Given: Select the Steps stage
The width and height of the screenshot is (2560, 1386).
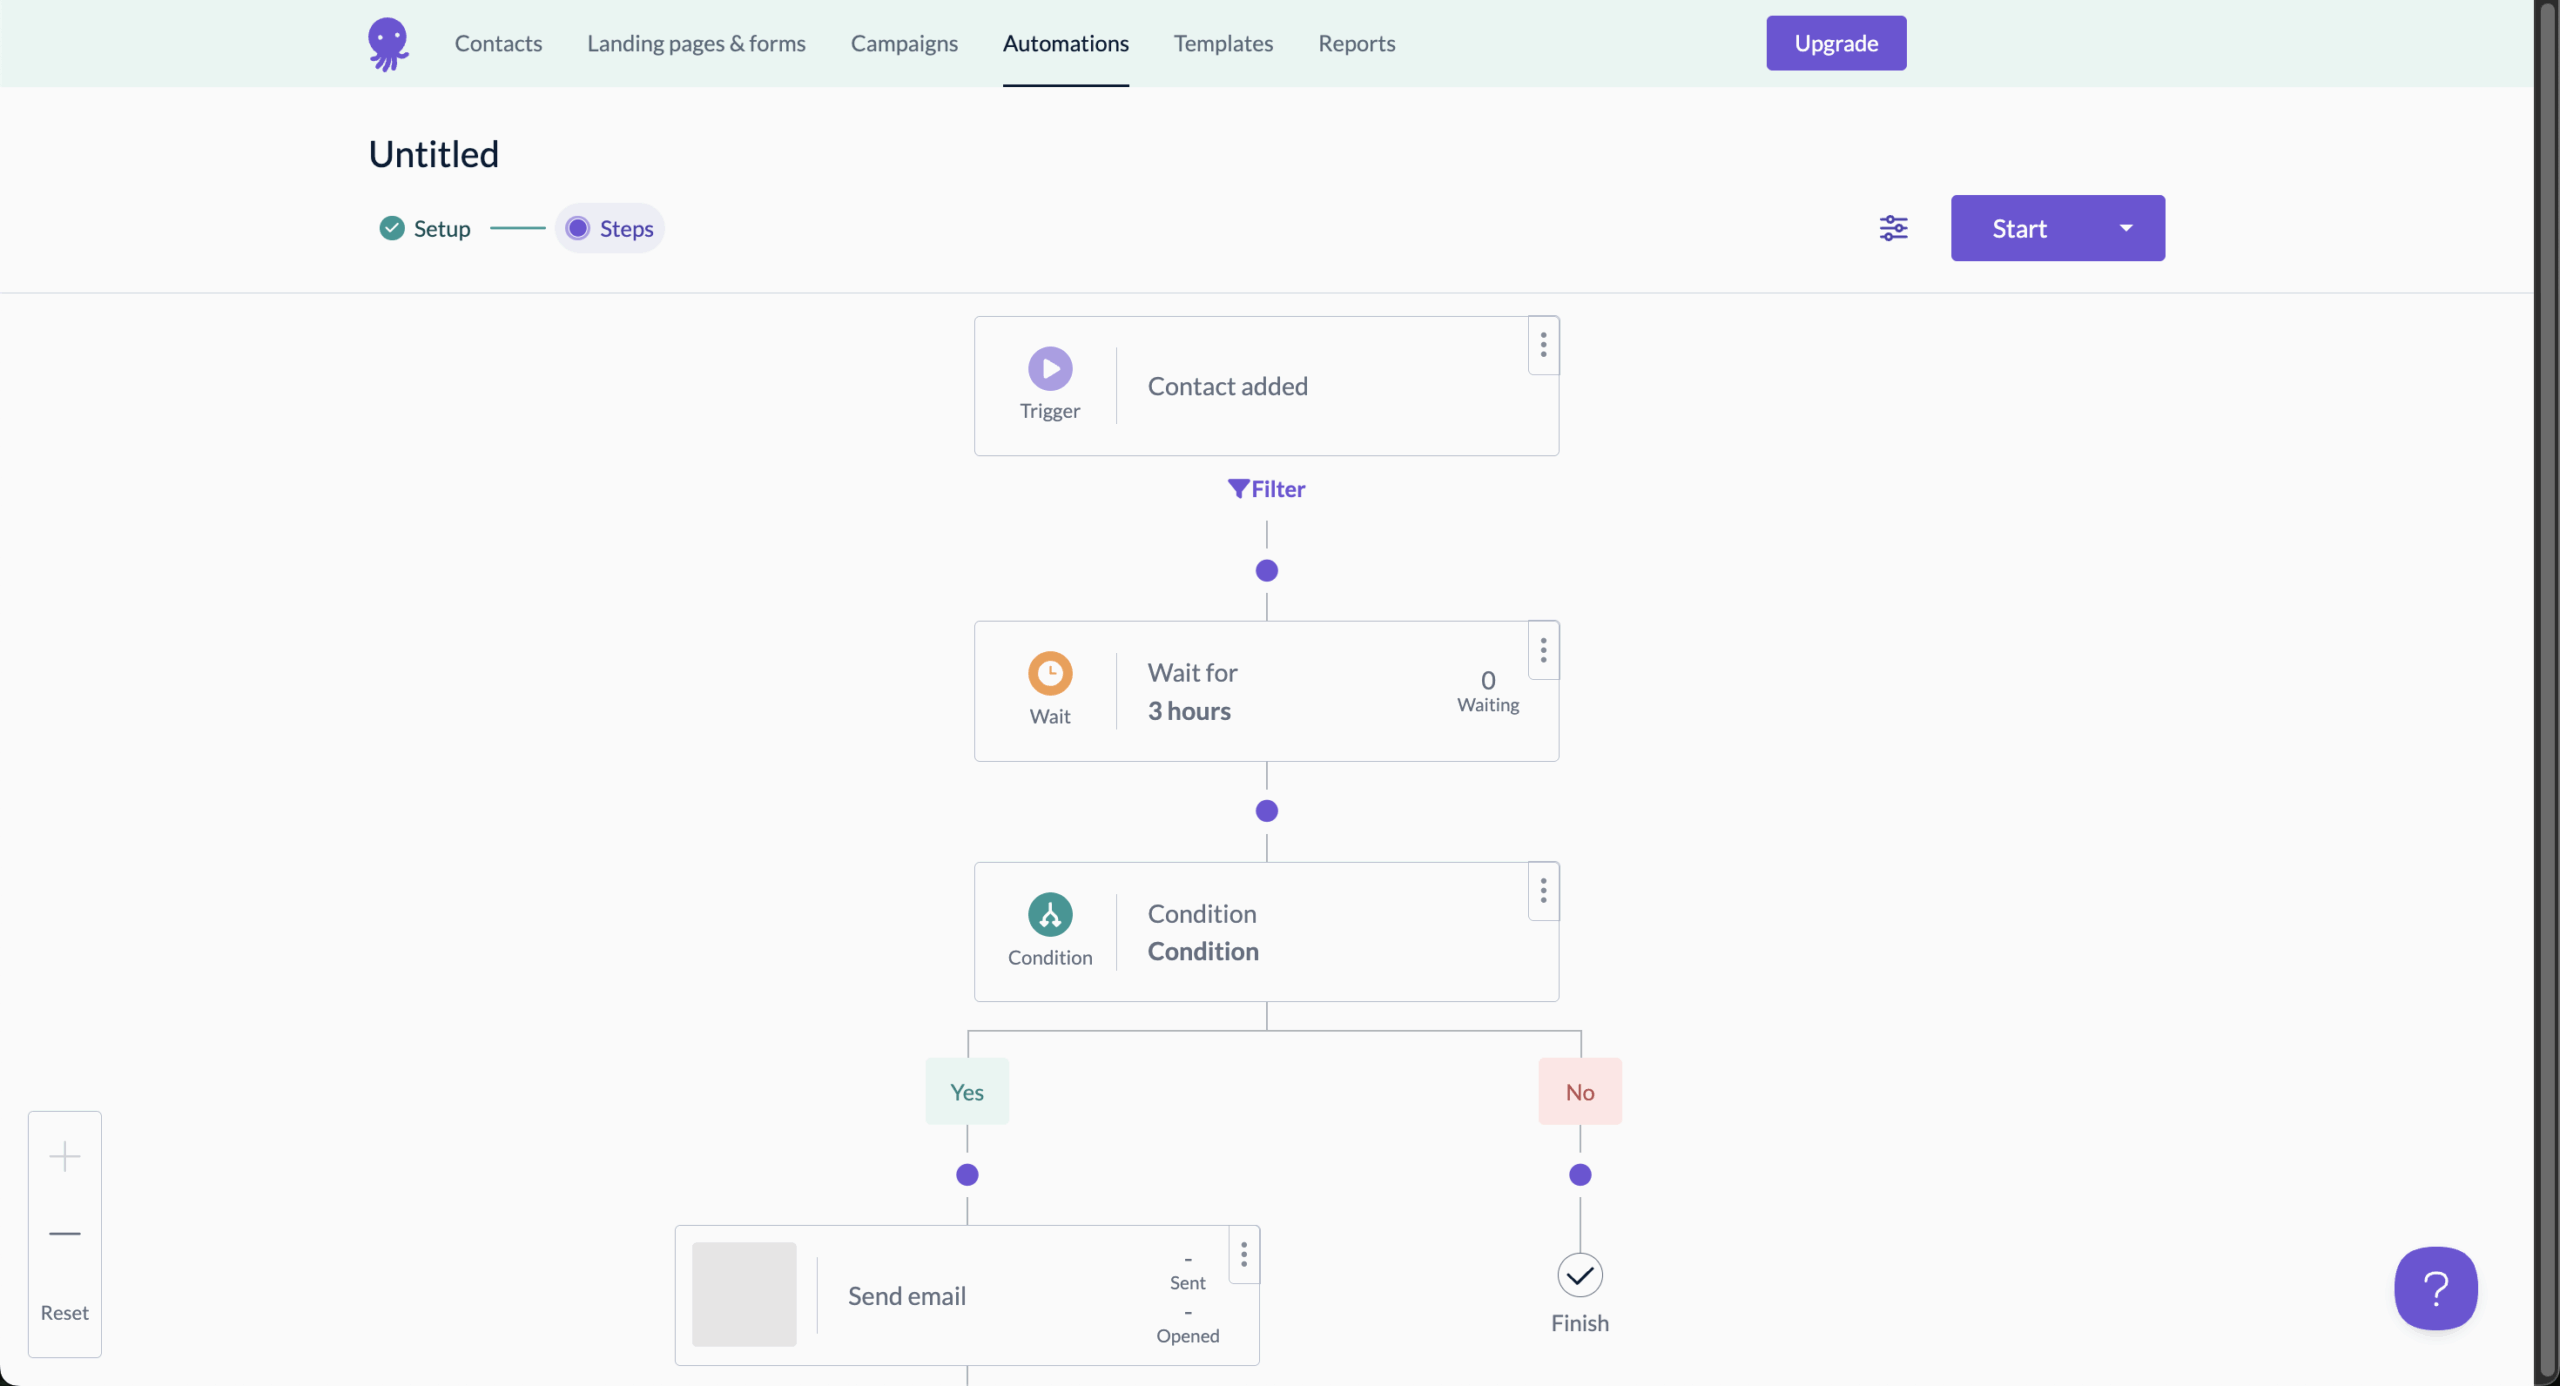Looking at the screenshot, I should [610, 228].
